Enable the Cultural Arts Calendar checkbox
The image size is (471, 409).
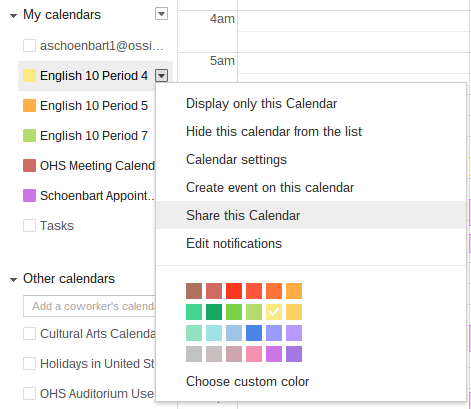pos(29,333)
